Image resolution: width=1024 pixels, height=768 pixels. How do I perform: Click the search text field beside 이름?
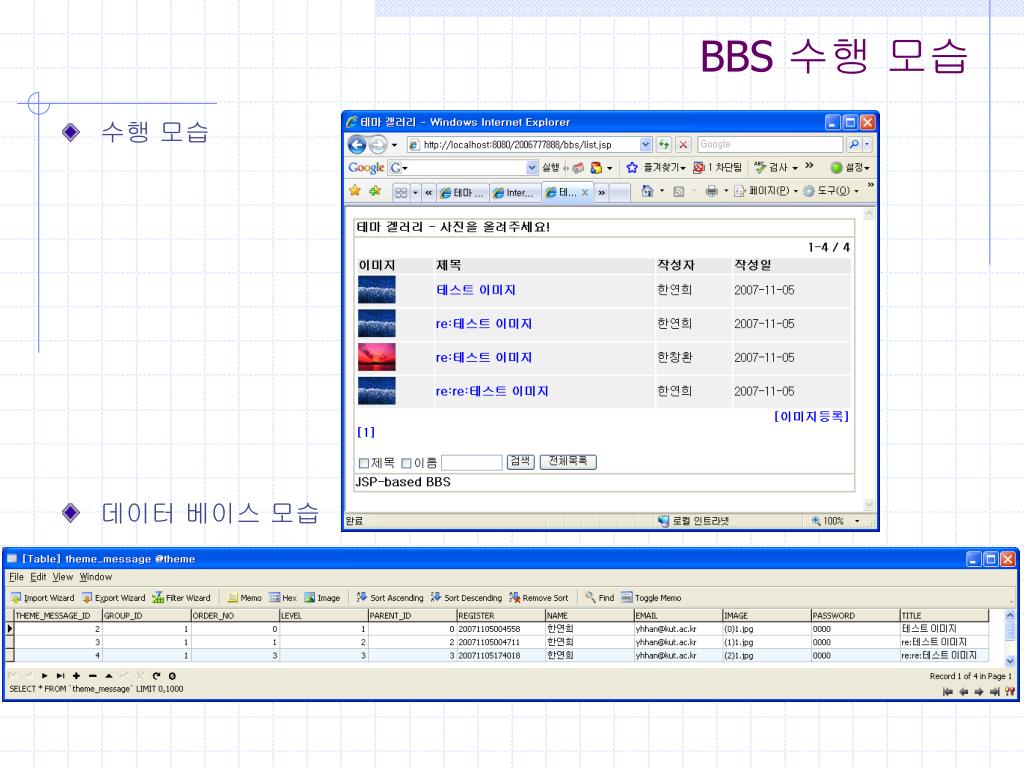[x=471, y=463]
